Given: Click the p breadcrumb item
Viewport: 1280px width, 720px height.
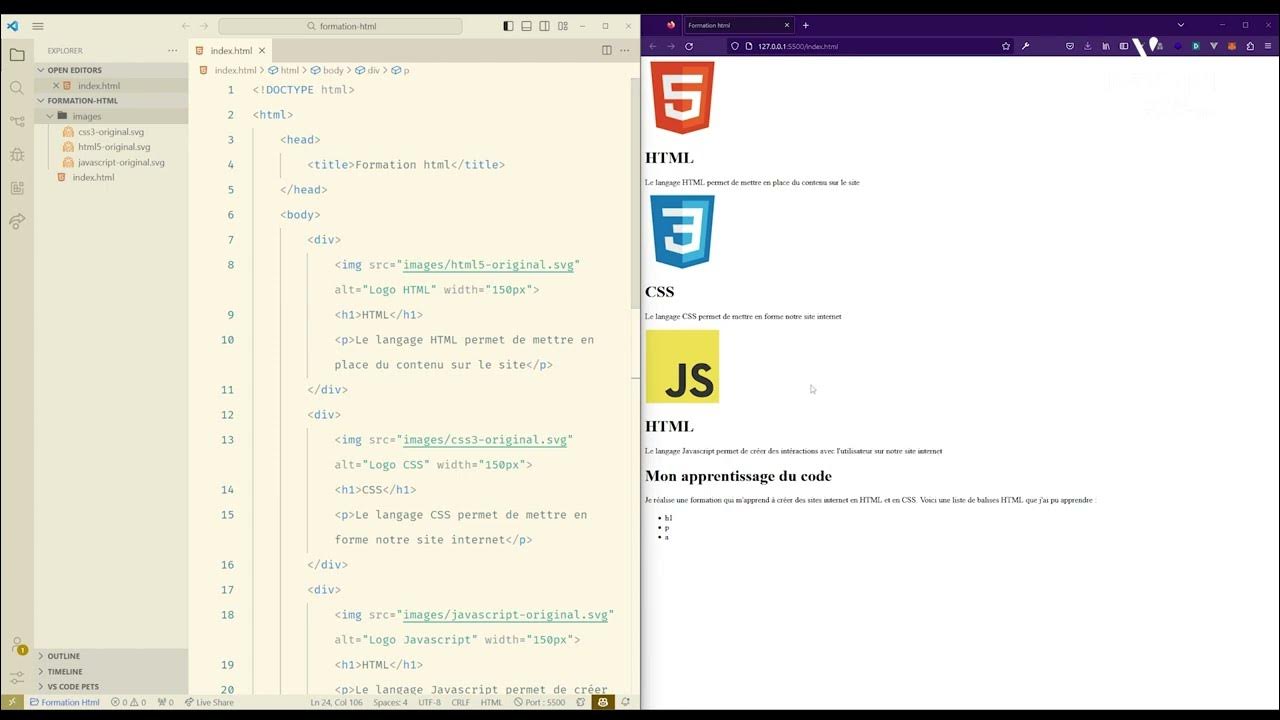Looking at the screenshot, I should [400, 71].
